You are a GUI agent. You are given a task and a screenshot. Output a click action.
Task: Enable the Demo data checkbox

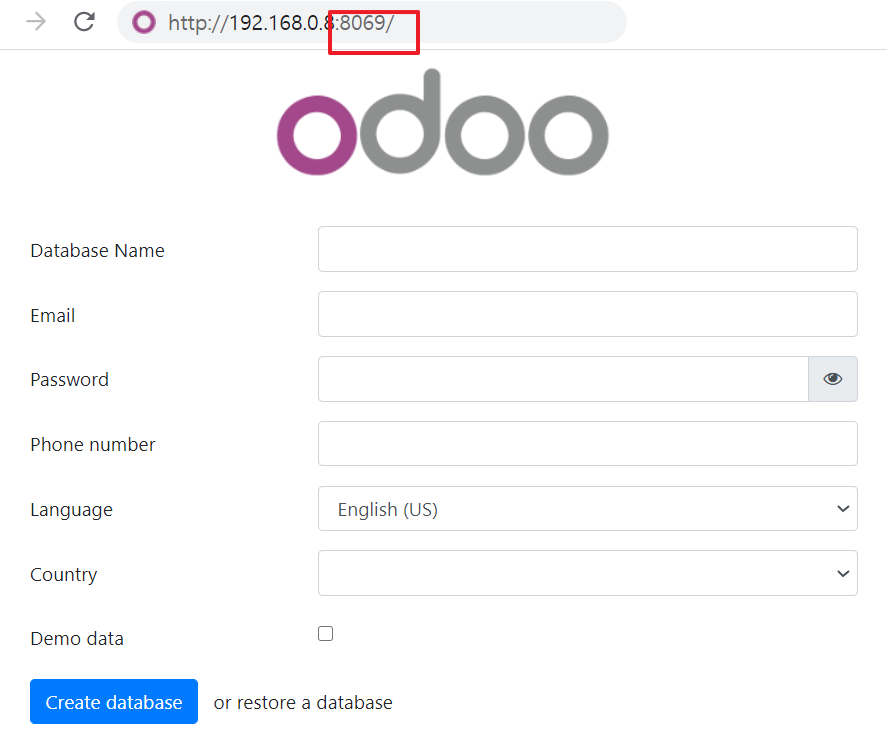325,633
